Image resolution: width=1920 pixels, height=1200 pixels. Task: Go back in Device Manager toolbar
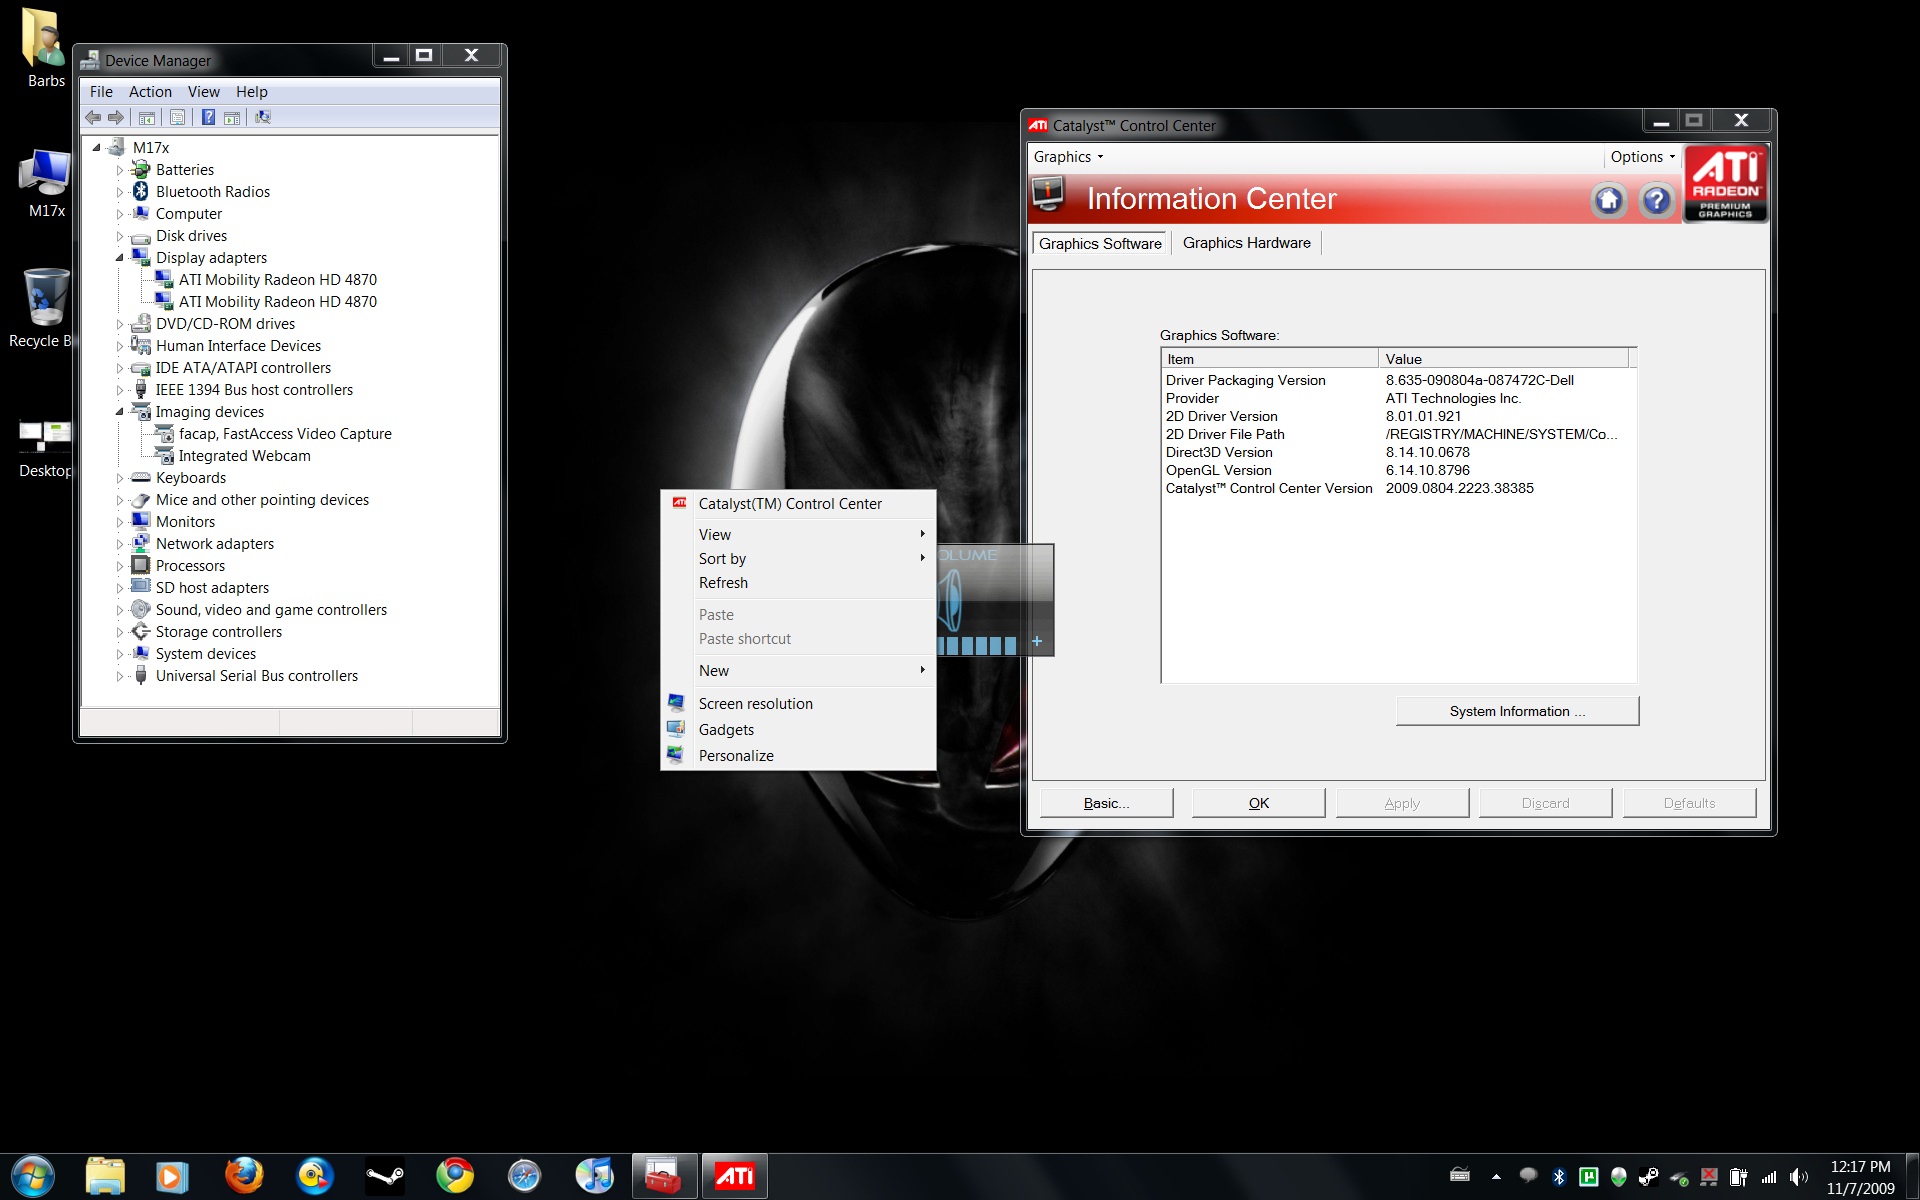[93, 117]
